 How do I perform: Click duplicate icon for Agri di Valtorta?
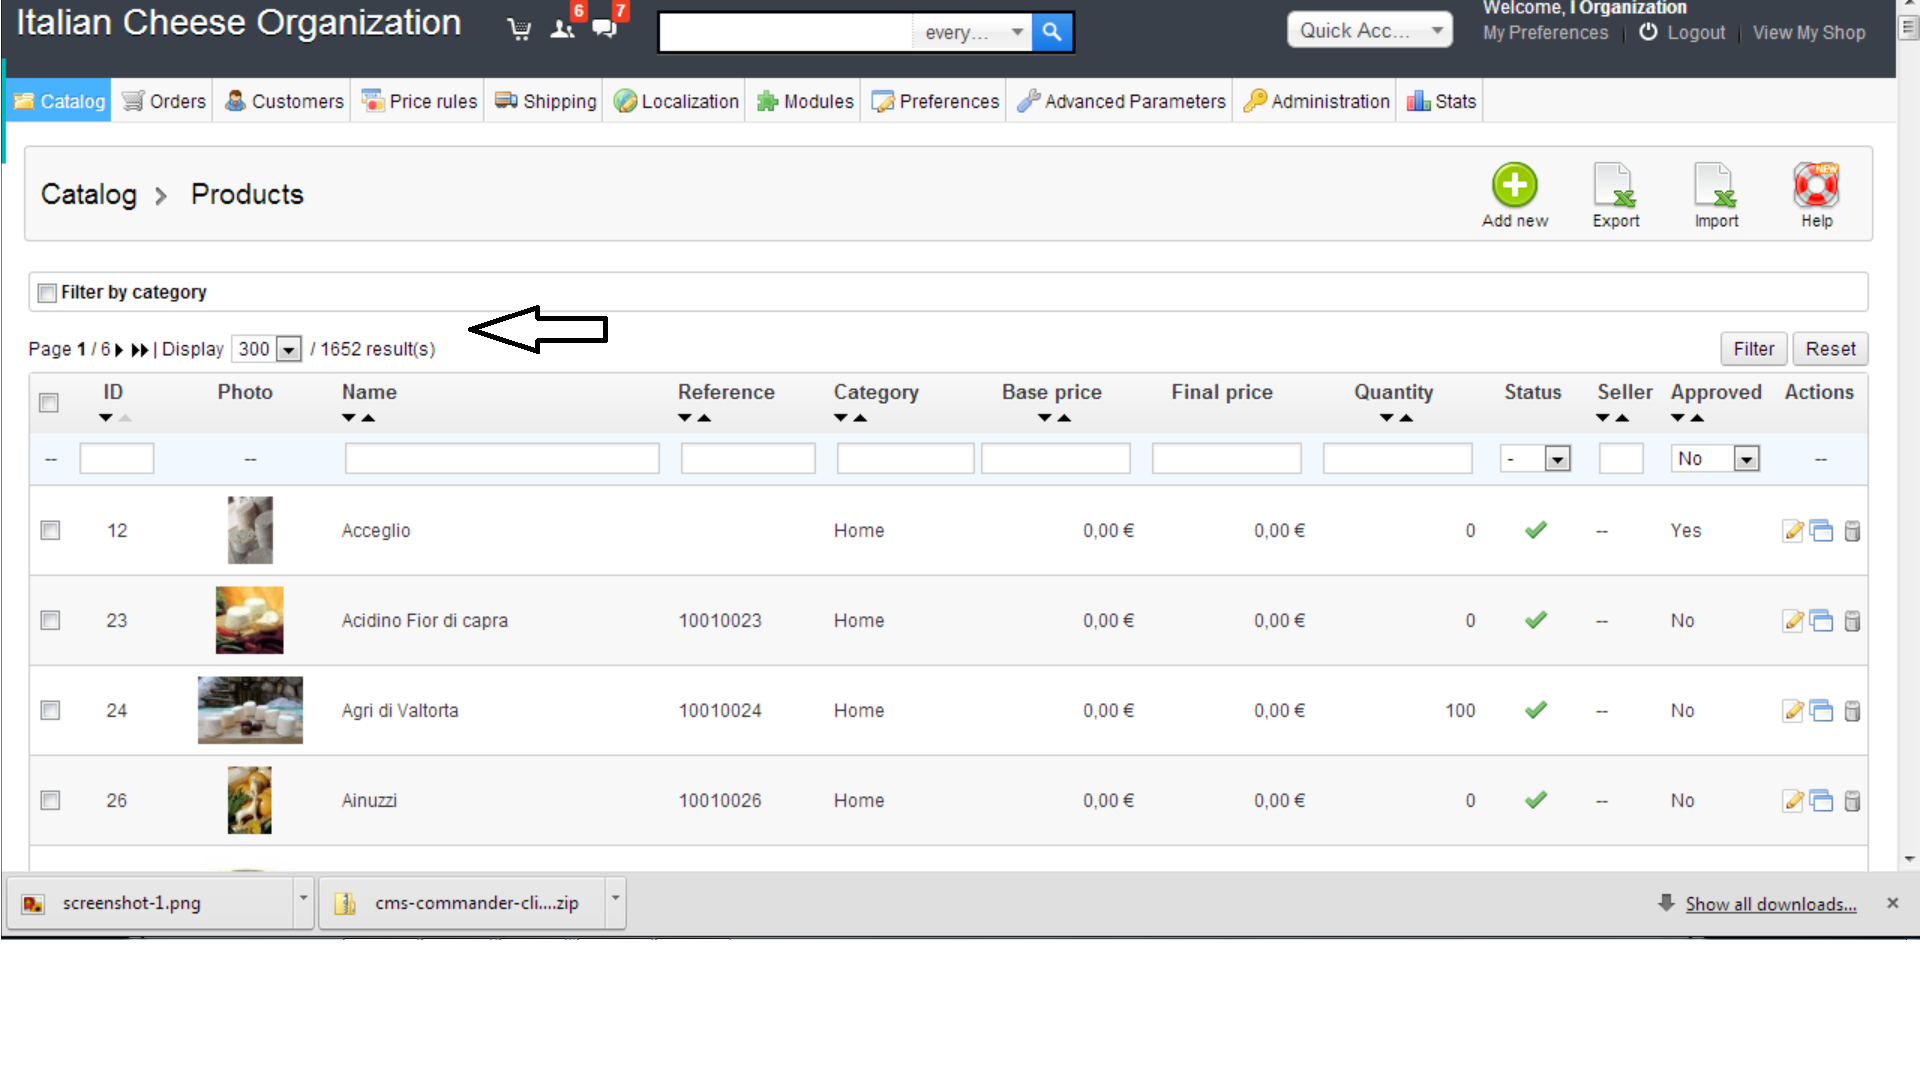[x=1822, y=711]
